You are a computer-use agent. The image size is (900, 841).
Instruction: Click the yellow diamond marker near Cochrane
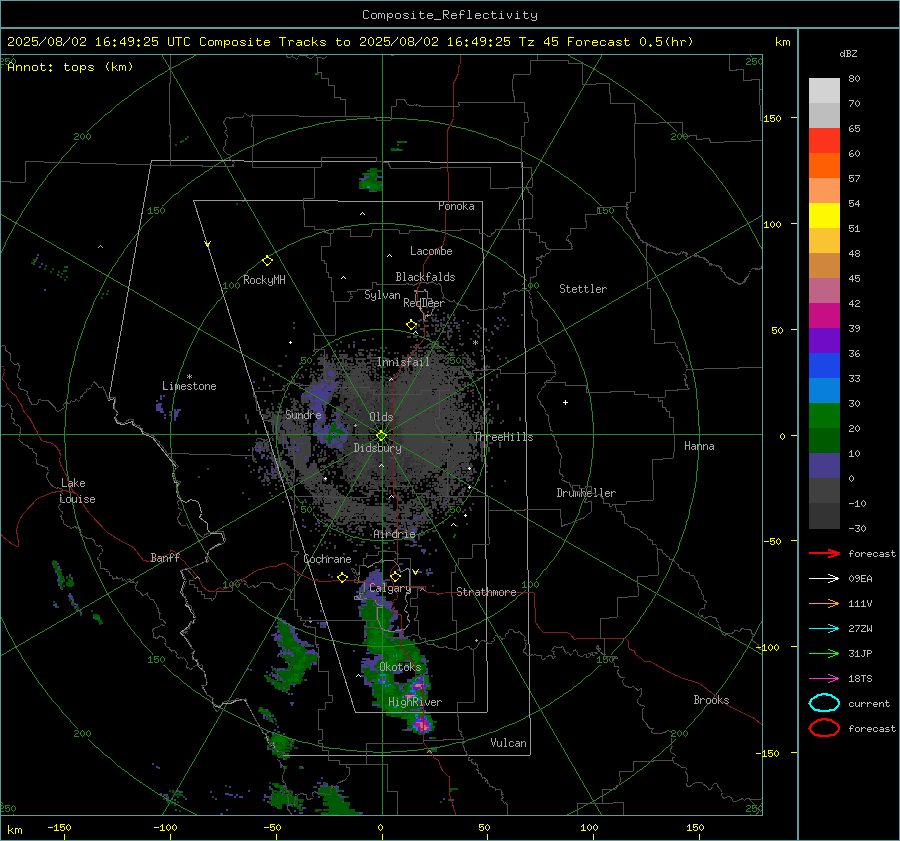point(343,577)
